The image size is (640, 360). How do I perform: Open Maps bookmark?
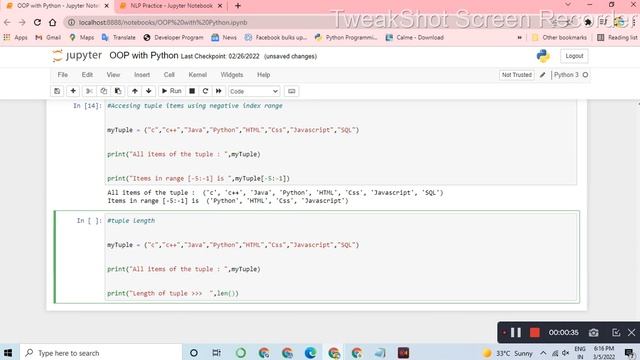[x=82, y=37]
